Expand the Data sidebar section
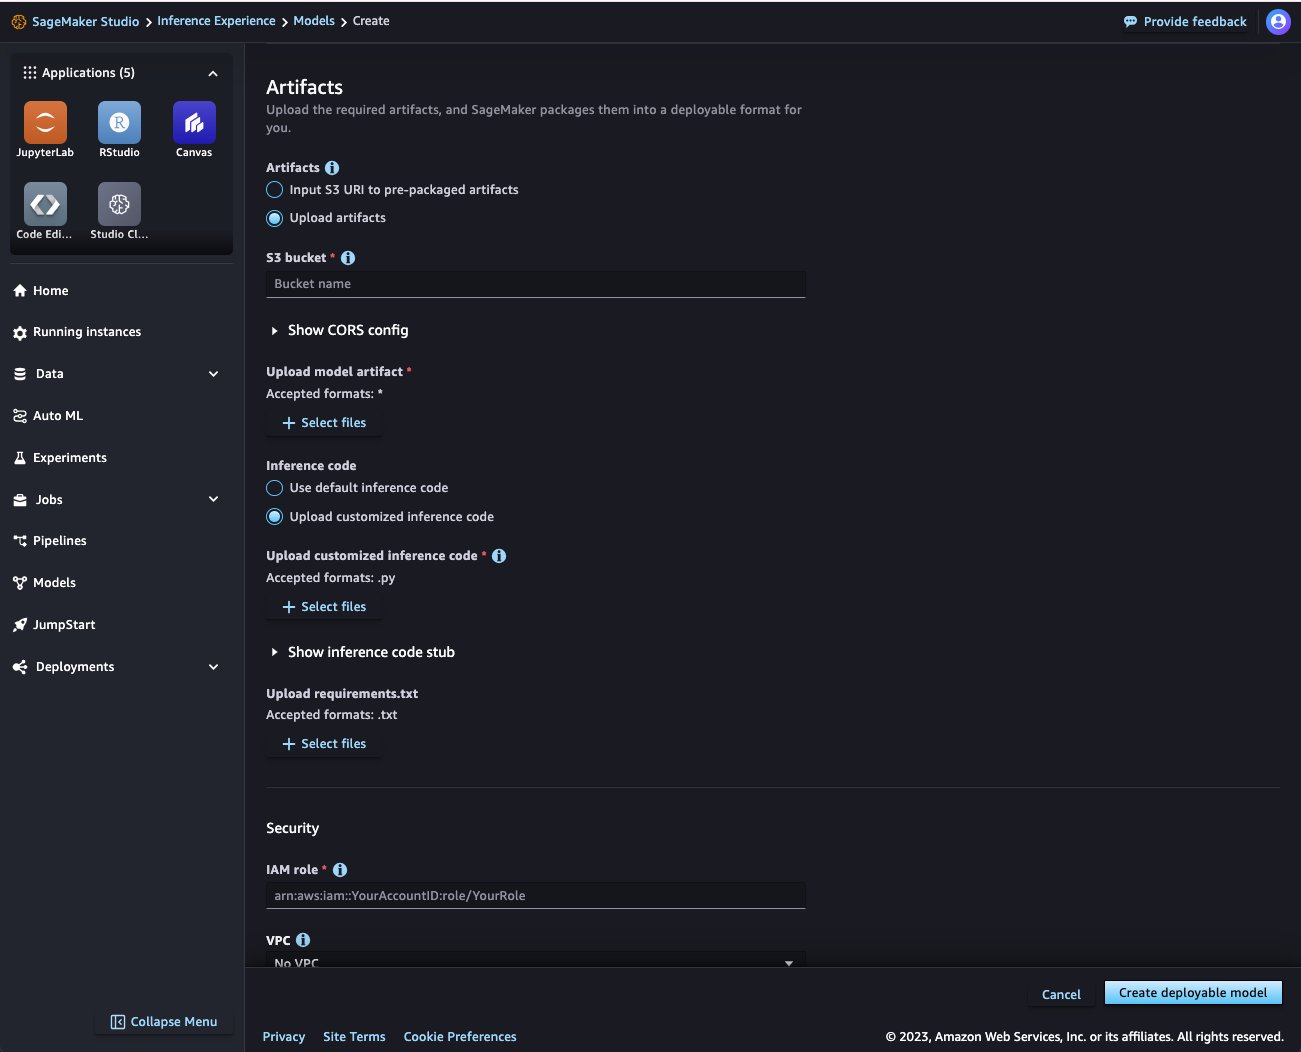 [x=213, y=374]
